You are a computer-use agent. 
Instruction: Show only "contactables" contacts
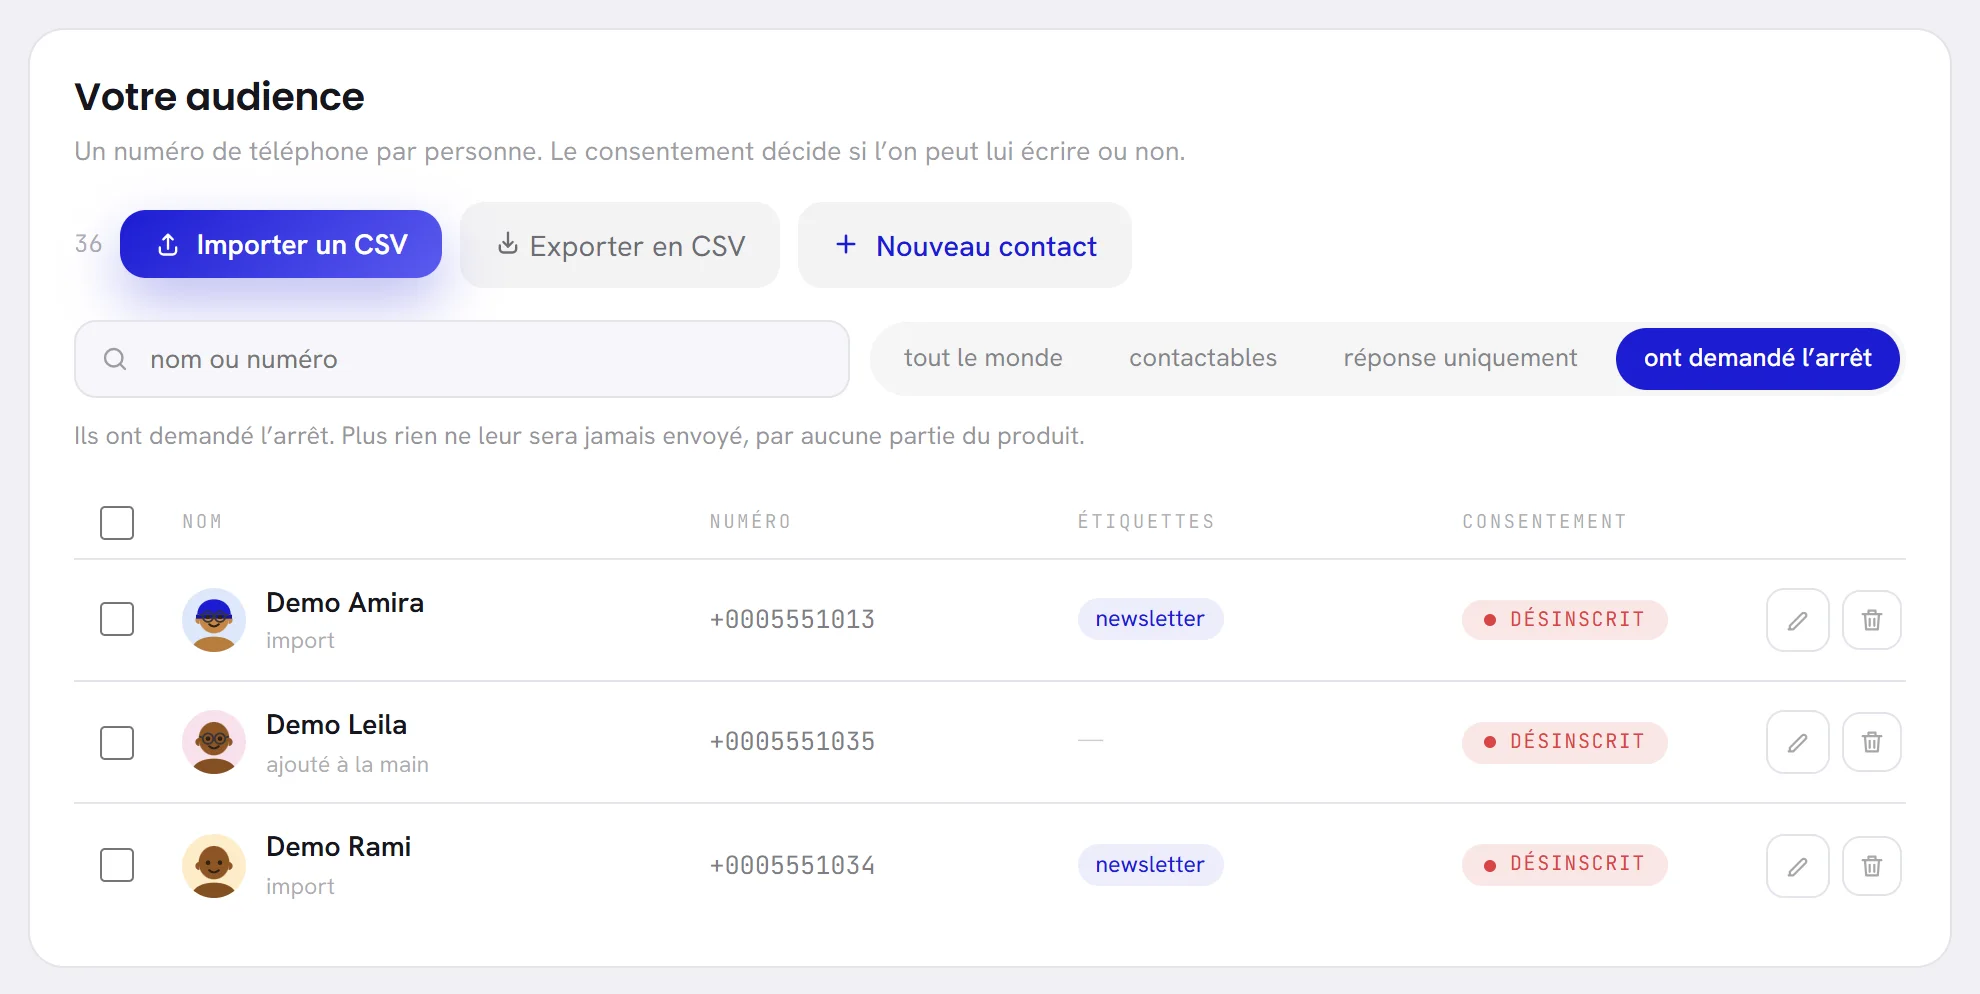1203,358
